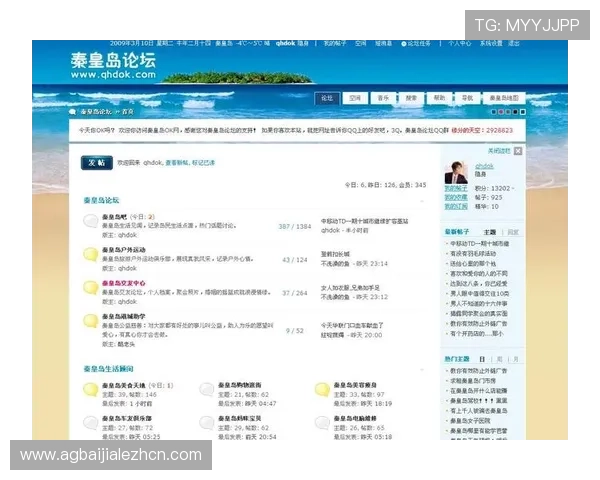Viewport: 600px width, 480px height.
Task: Open 秦皇岛吧 board title
Action: (114, 217)
